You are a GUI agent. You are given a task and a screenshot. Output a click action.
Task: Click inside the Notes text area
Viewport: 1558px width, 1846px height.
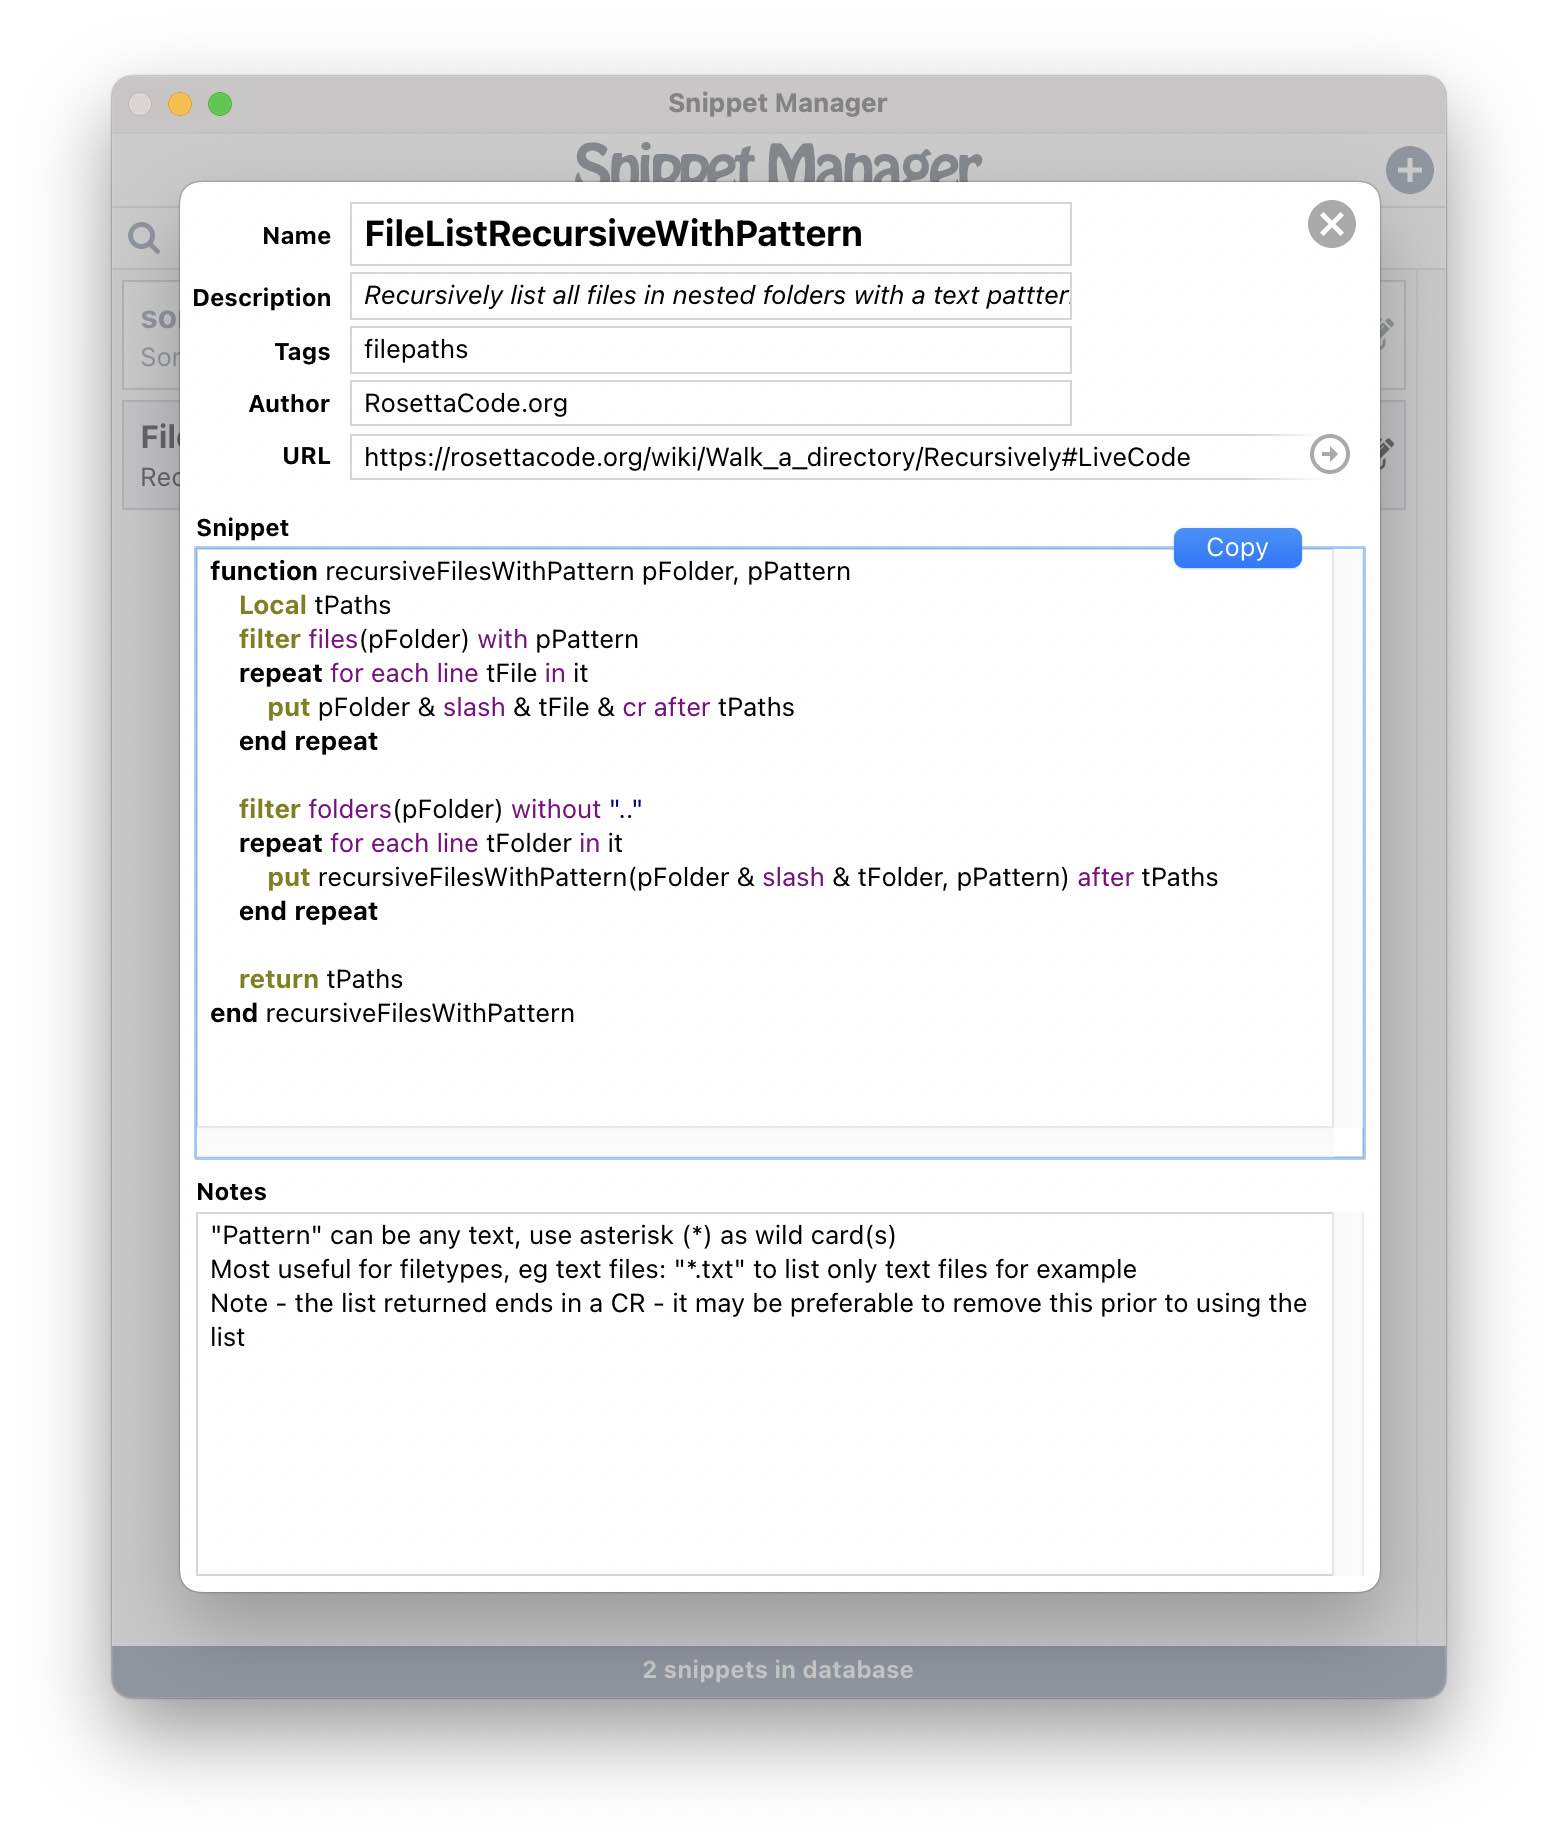point(764,1450)
